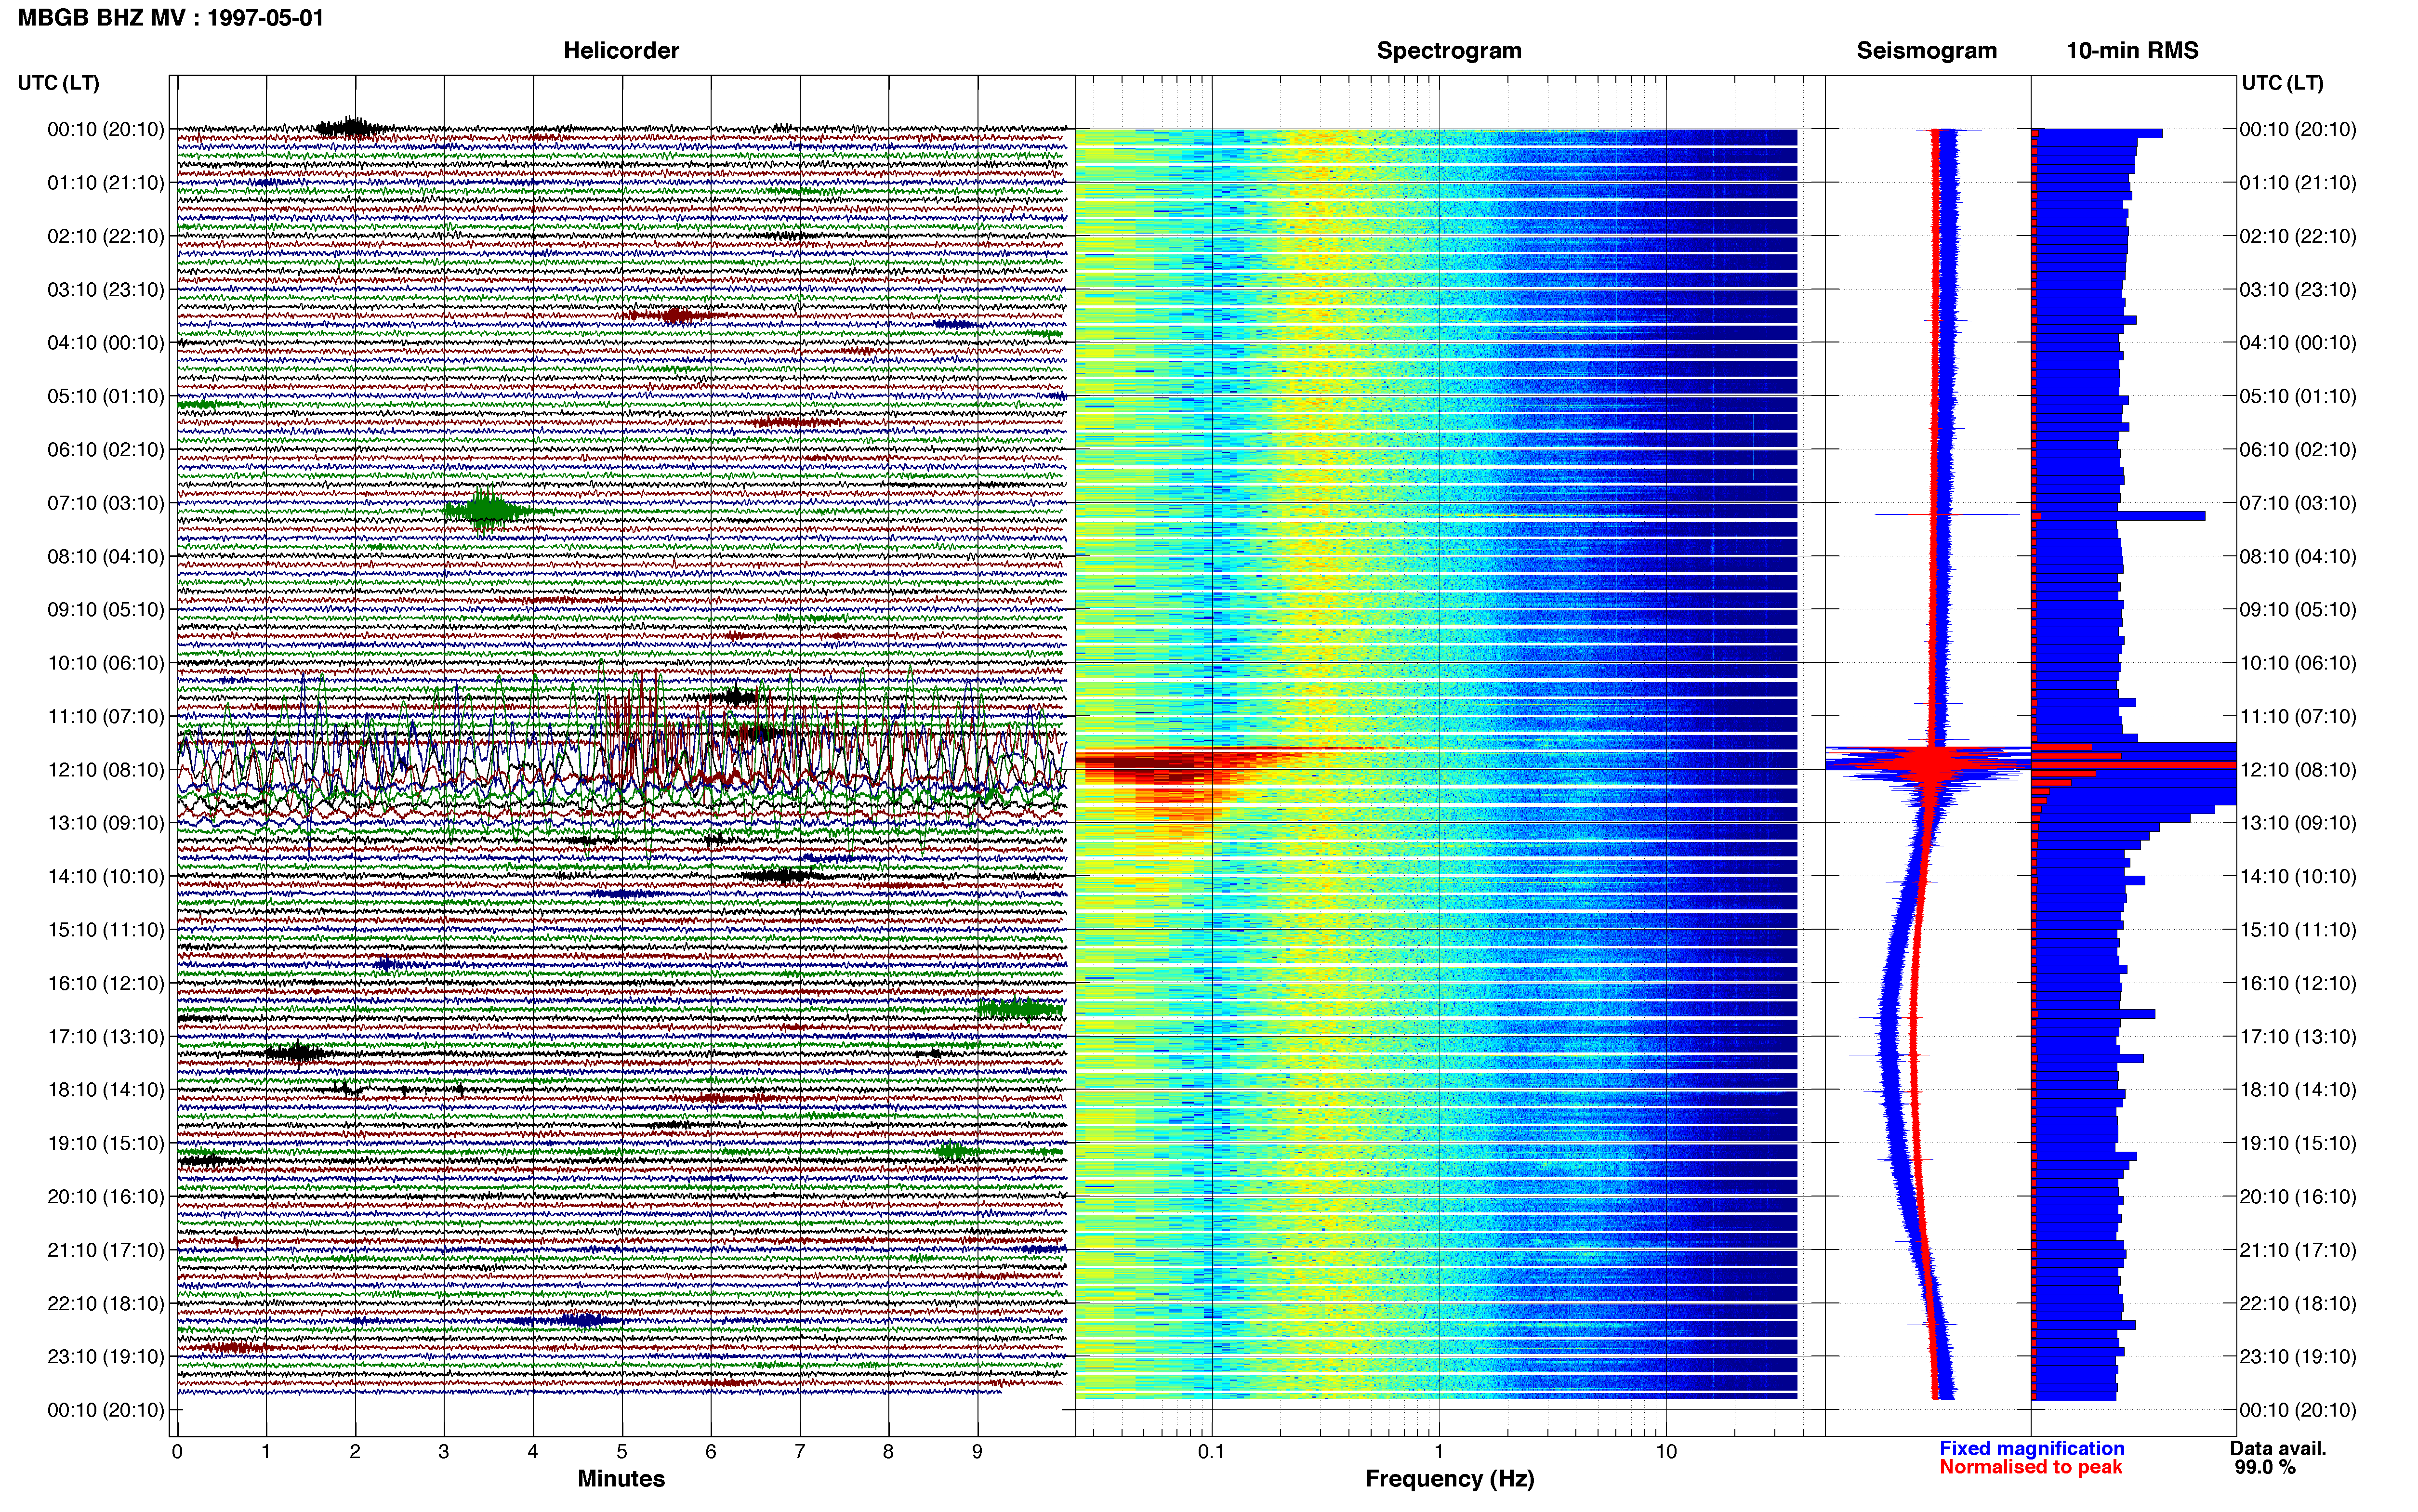Viewport: 2418px width, 1512px height.
Task: Click left time label '17:10 (13:10)'
Action: click(106, 1037)
